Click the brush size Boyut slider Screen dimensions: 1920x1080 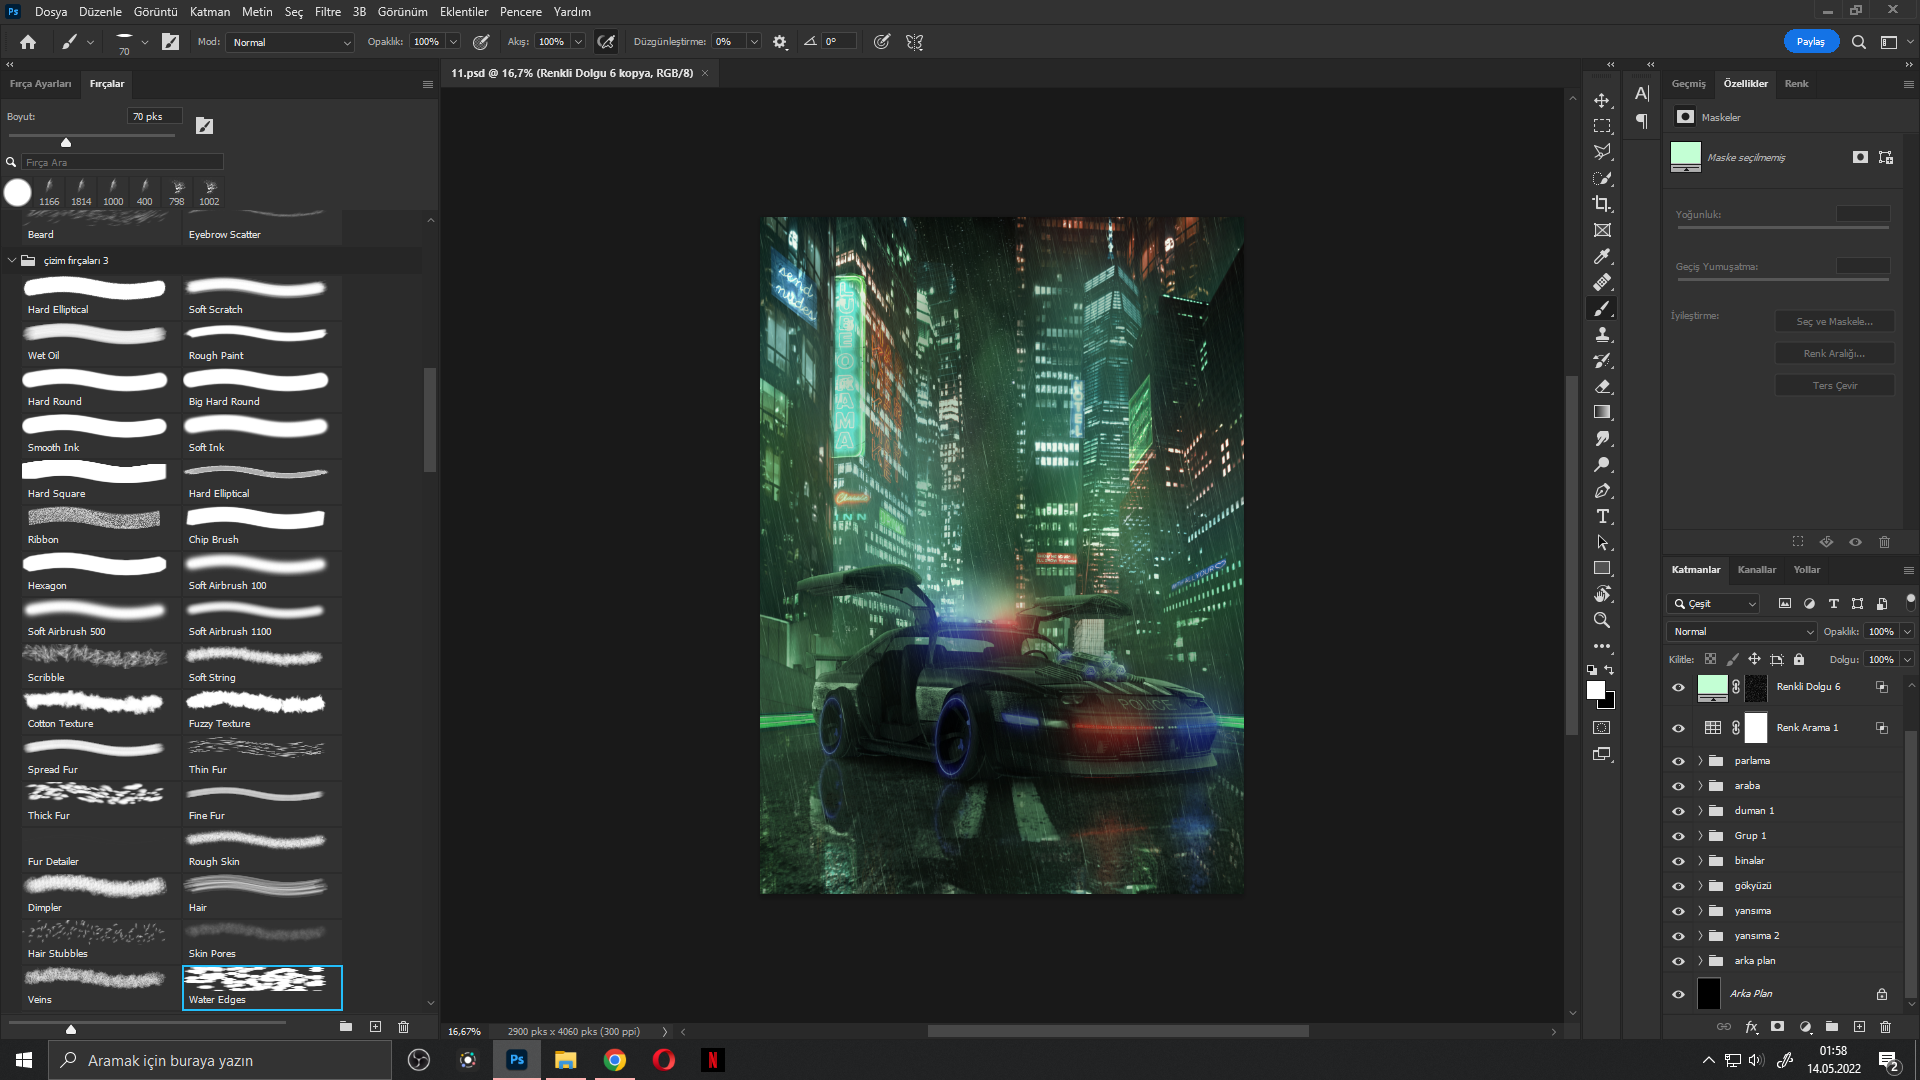tap(91, 138)
